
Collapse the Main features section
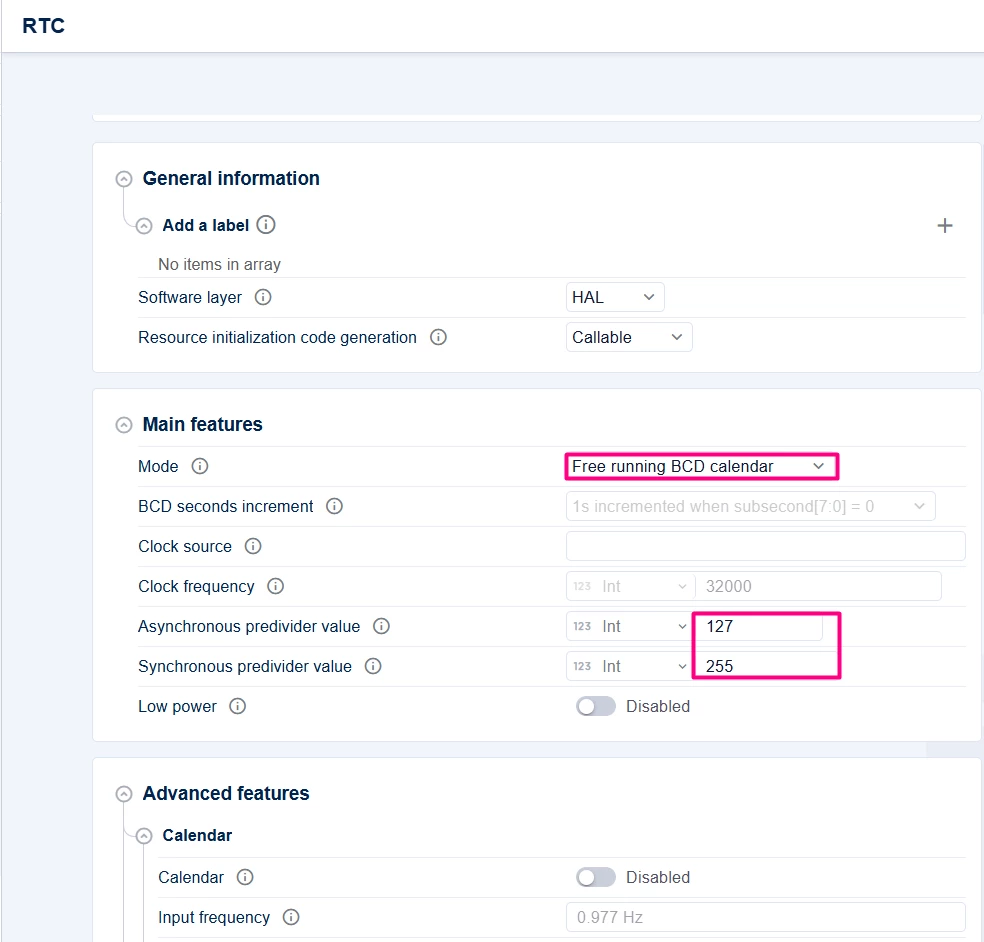click(x=124, y=425)
